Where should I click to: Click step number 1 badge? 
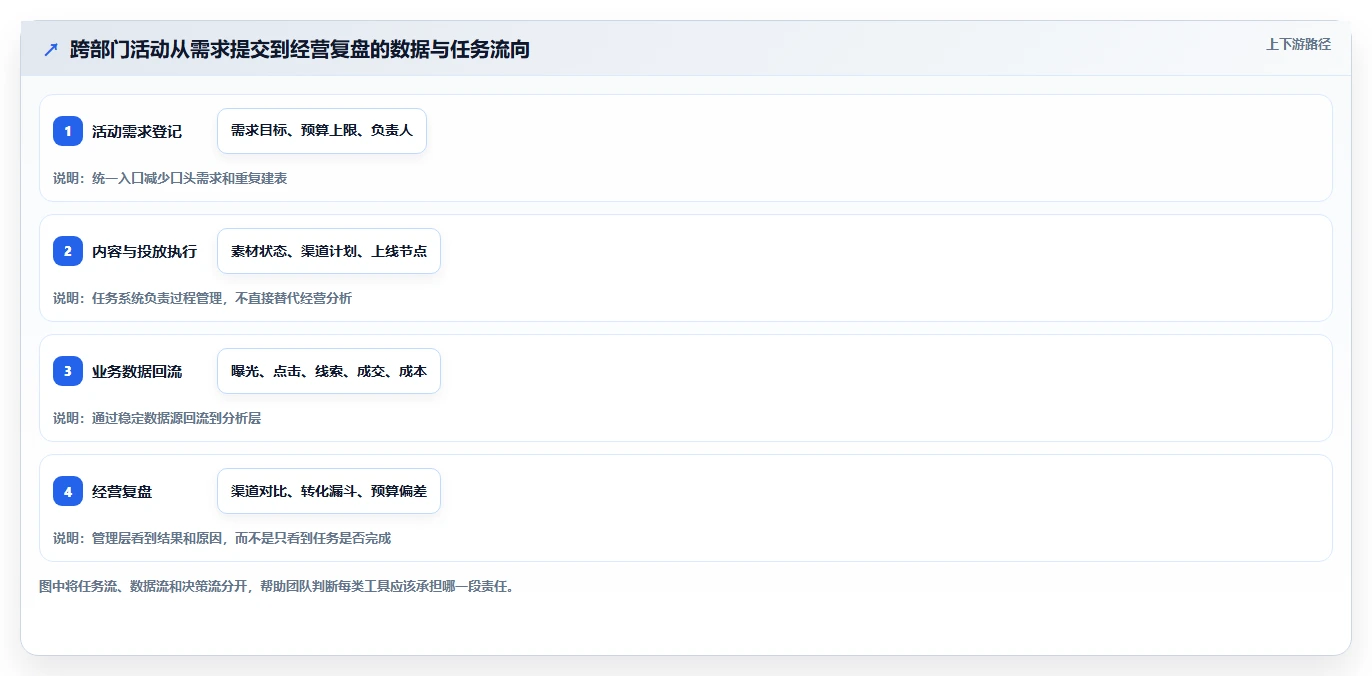click(x=68, y=131)
